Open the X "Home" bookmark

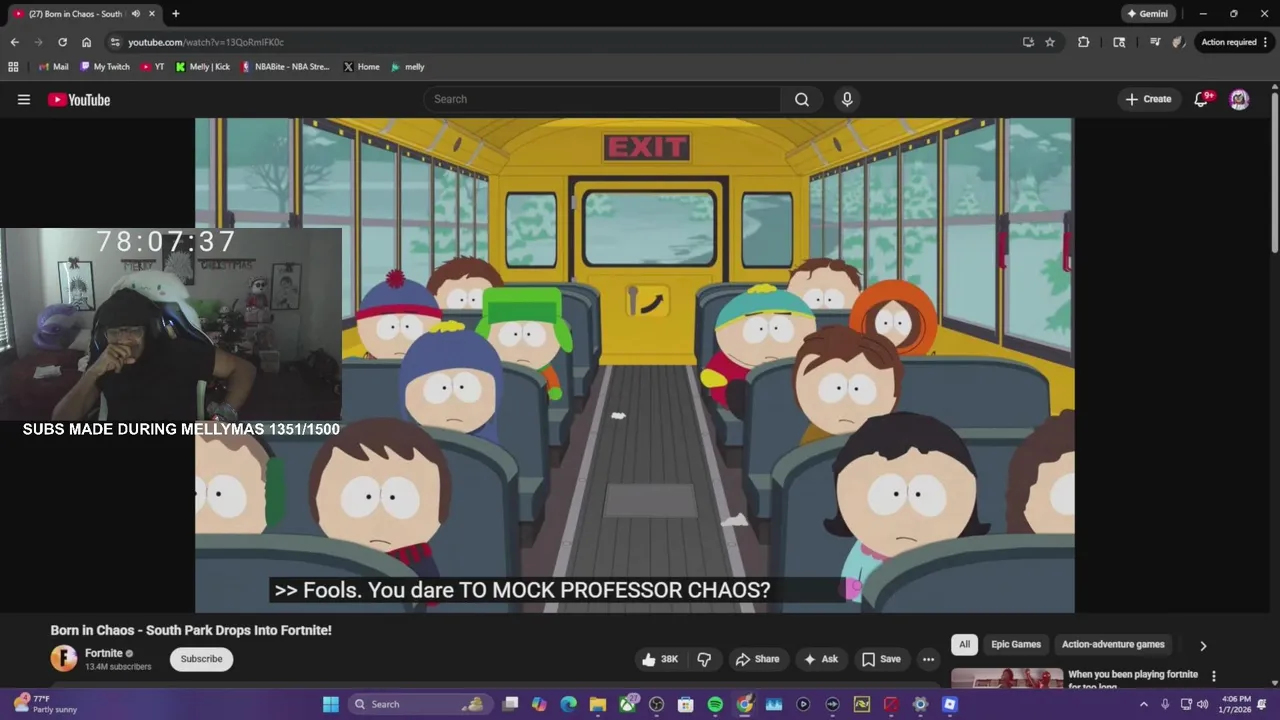[x=361, y=67]
